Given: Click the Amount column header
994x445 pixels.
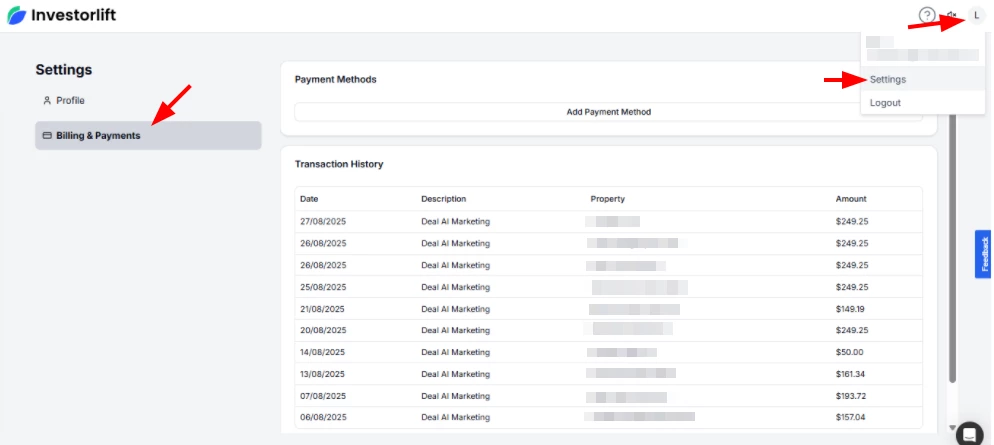Looking at the screenshot, I should click(851, 199).
